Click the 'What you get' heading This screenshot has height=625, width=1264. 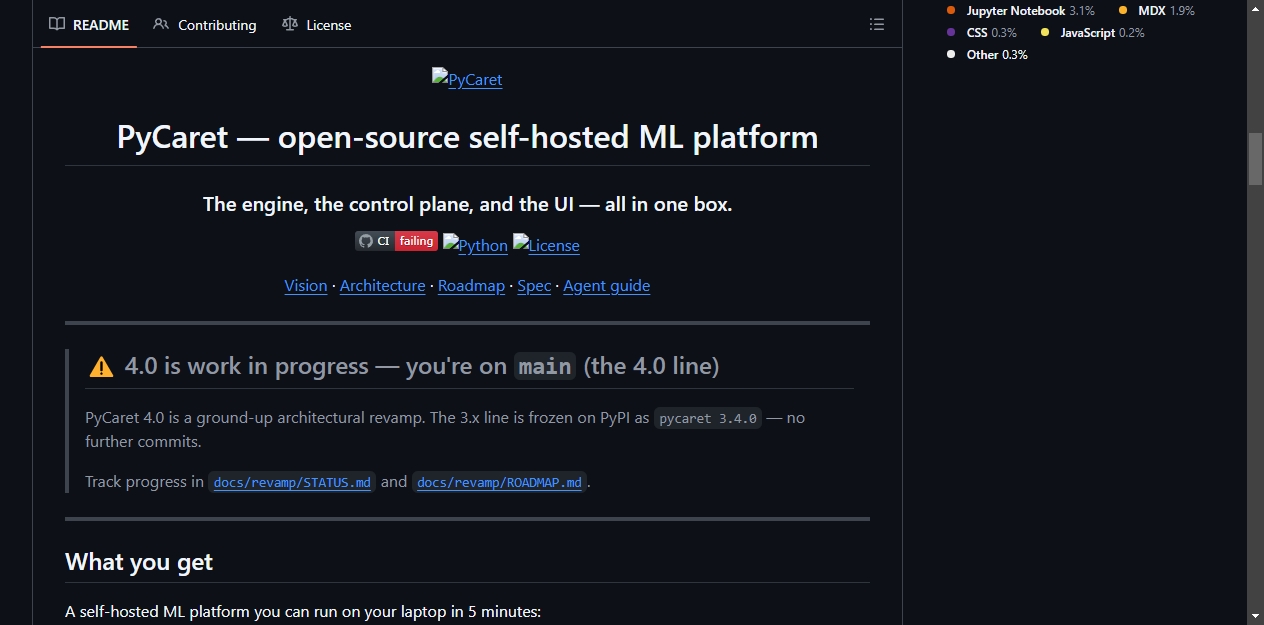[x=139, y=562]
